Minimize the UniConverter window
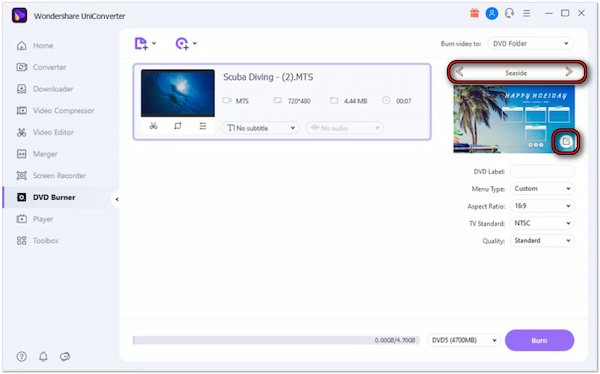The height and width of the screenshot is (374, 600). [x=549, y=13]
